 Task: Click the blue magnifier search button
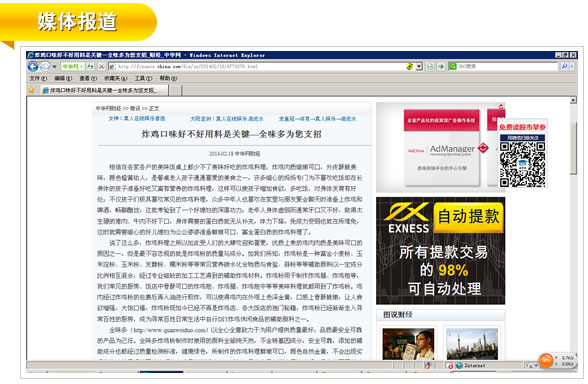pos(564,66)
